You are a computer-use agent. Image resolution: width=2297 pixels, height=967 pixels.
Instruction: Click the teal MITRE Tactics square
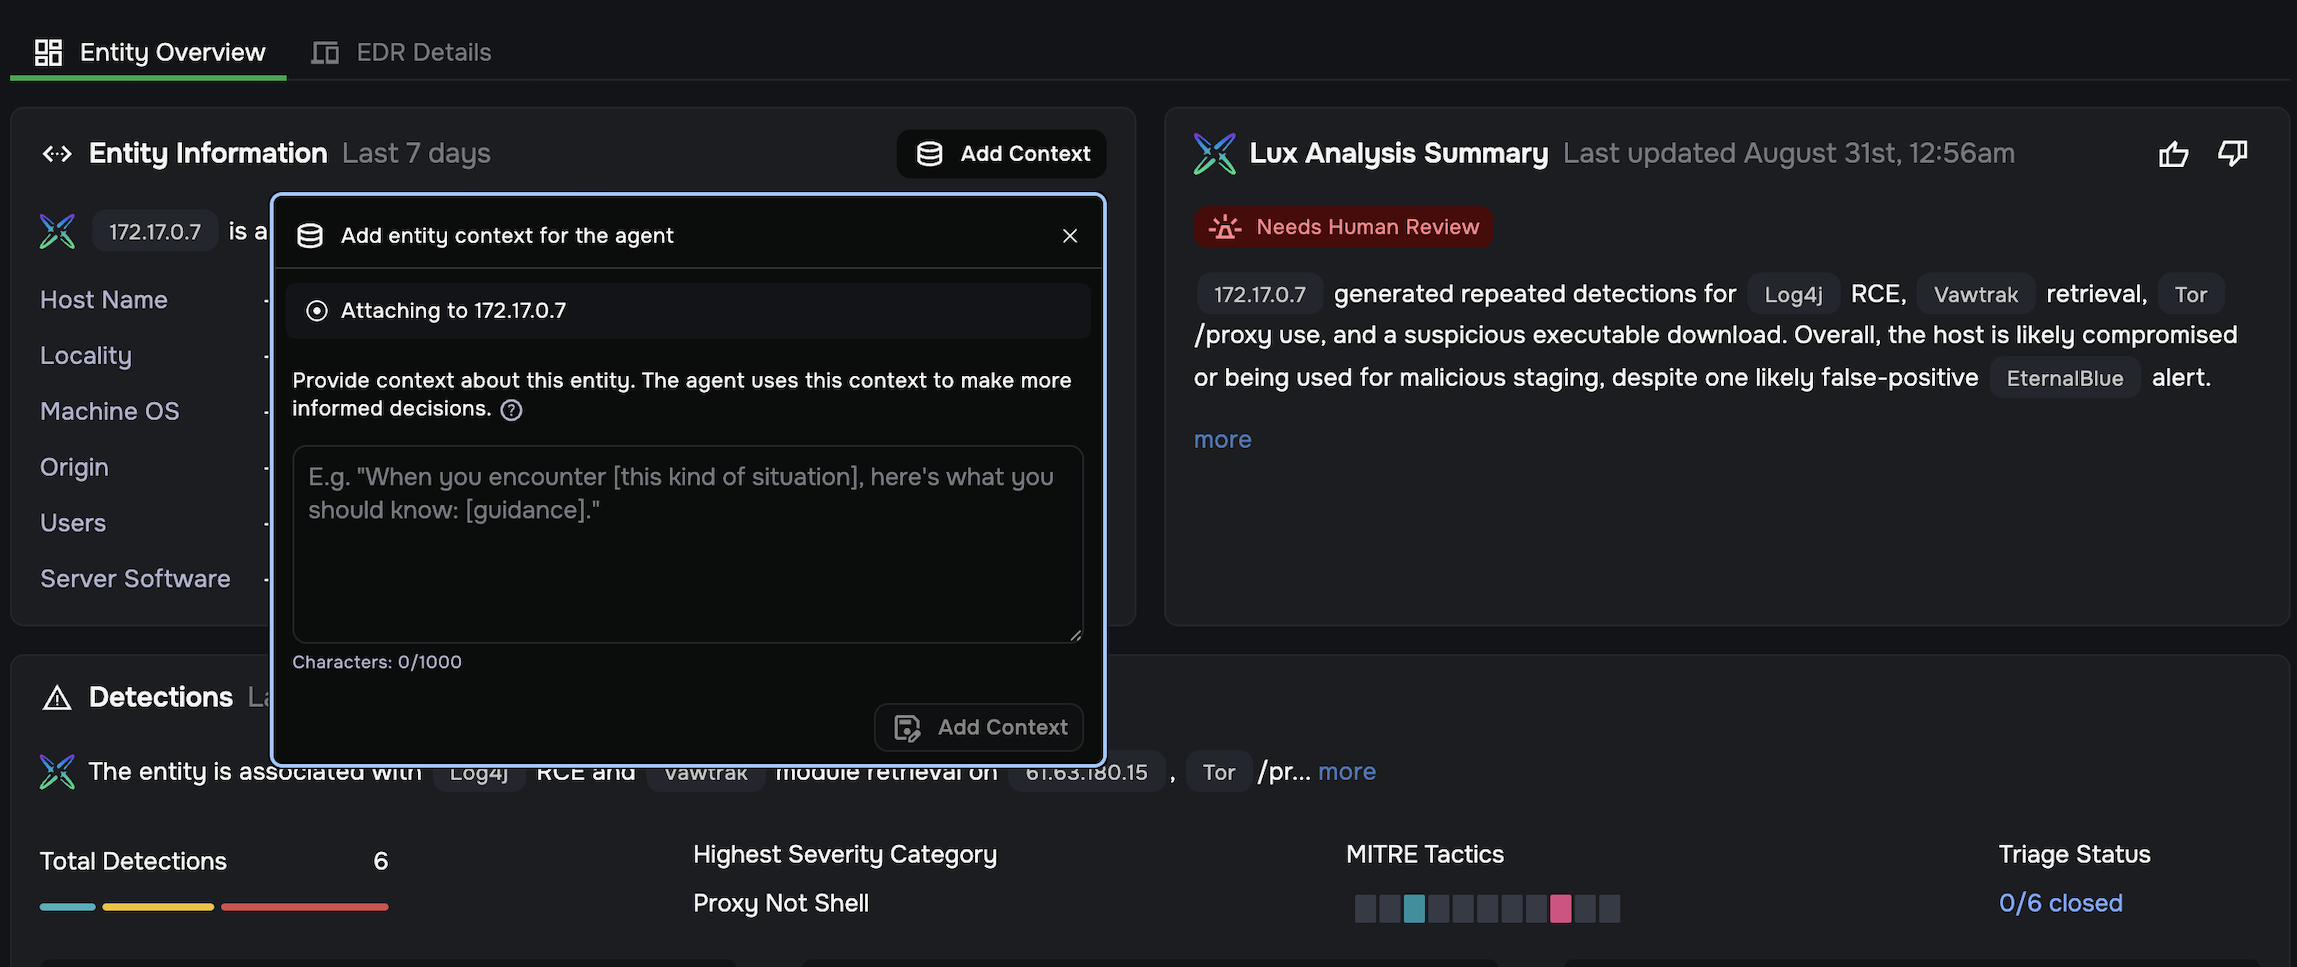click(1414, 908)
